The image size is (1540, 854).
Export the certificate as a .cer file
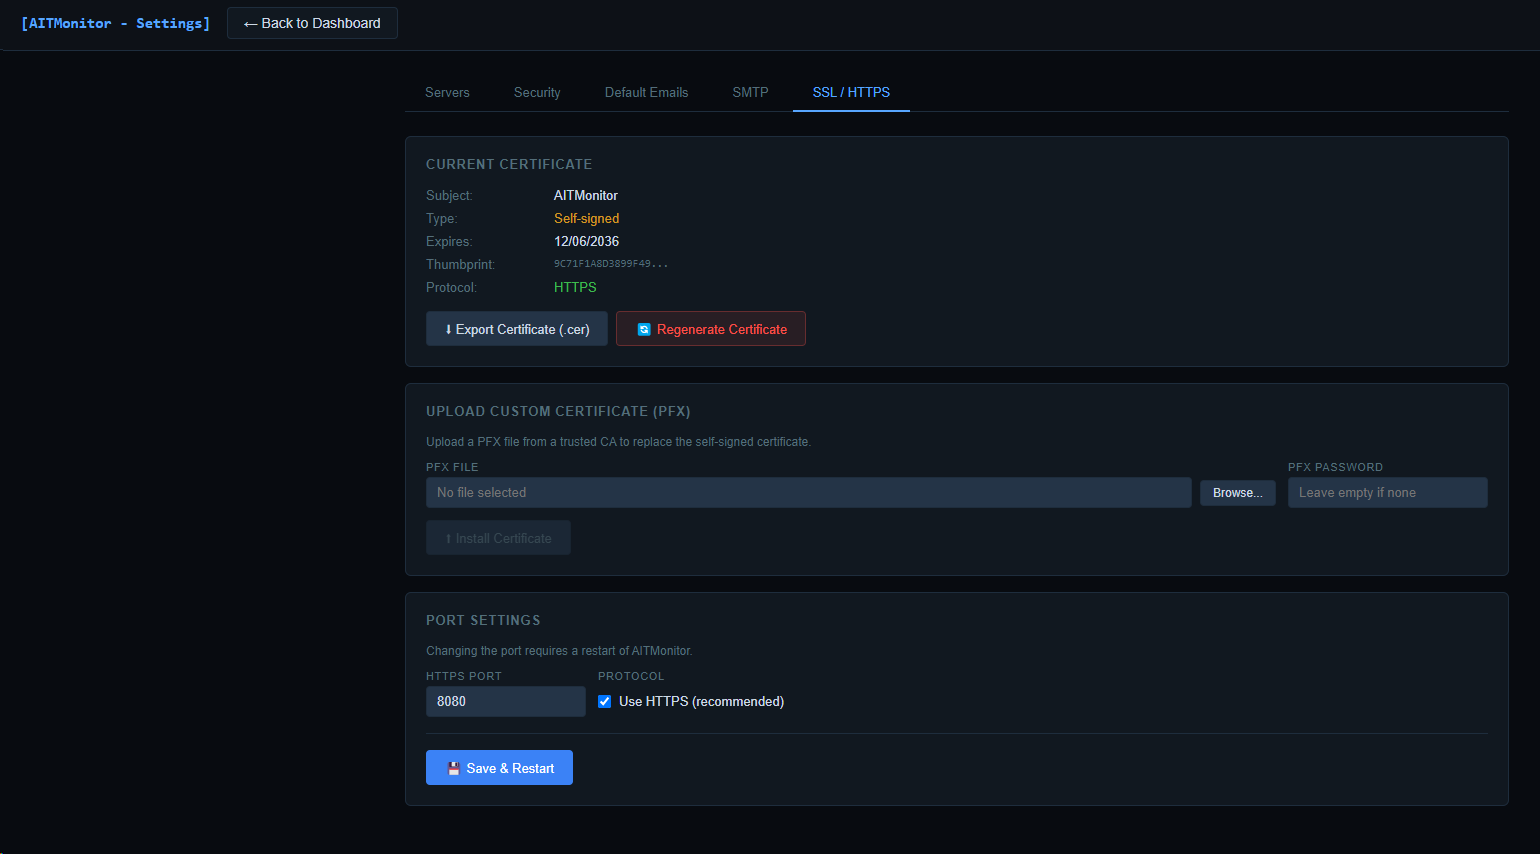tap(517, 329)
